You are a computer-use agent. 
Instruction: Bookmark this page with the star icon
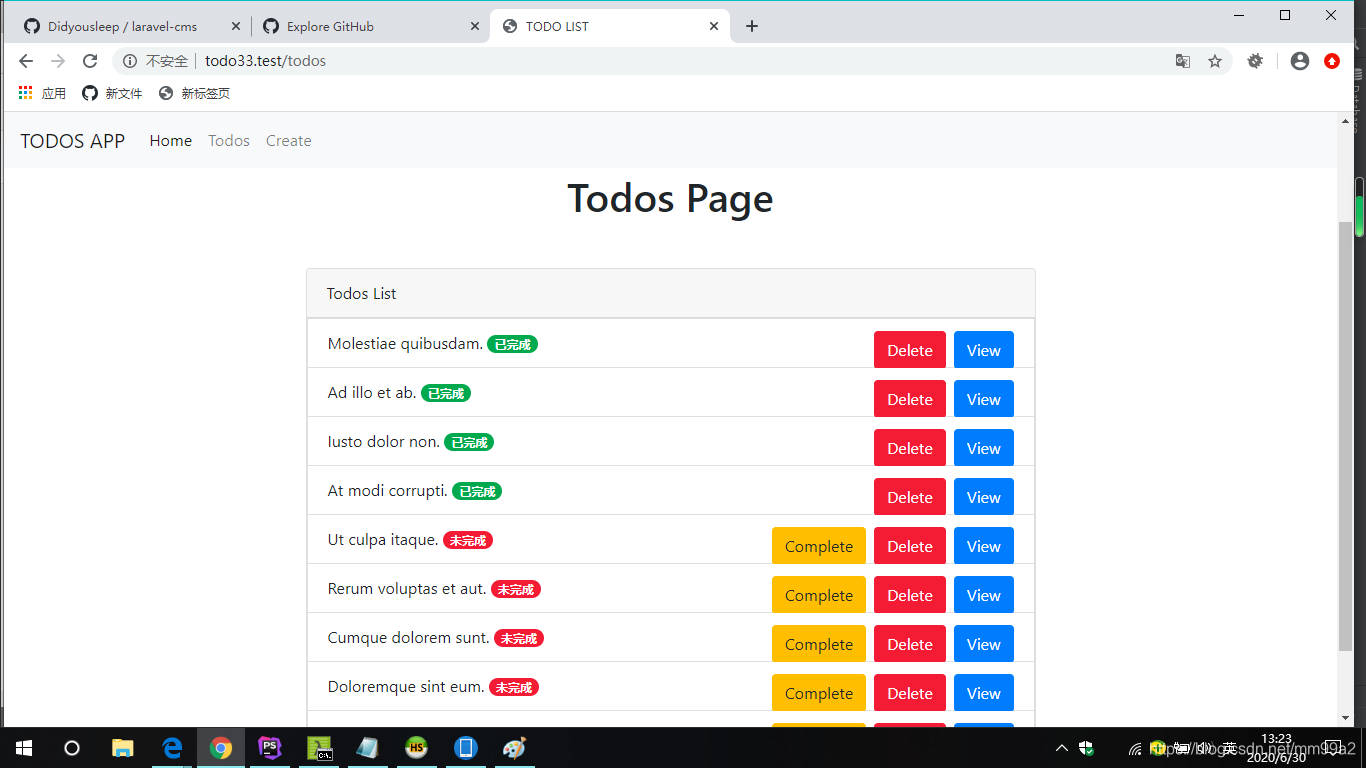coord(1215,61)
